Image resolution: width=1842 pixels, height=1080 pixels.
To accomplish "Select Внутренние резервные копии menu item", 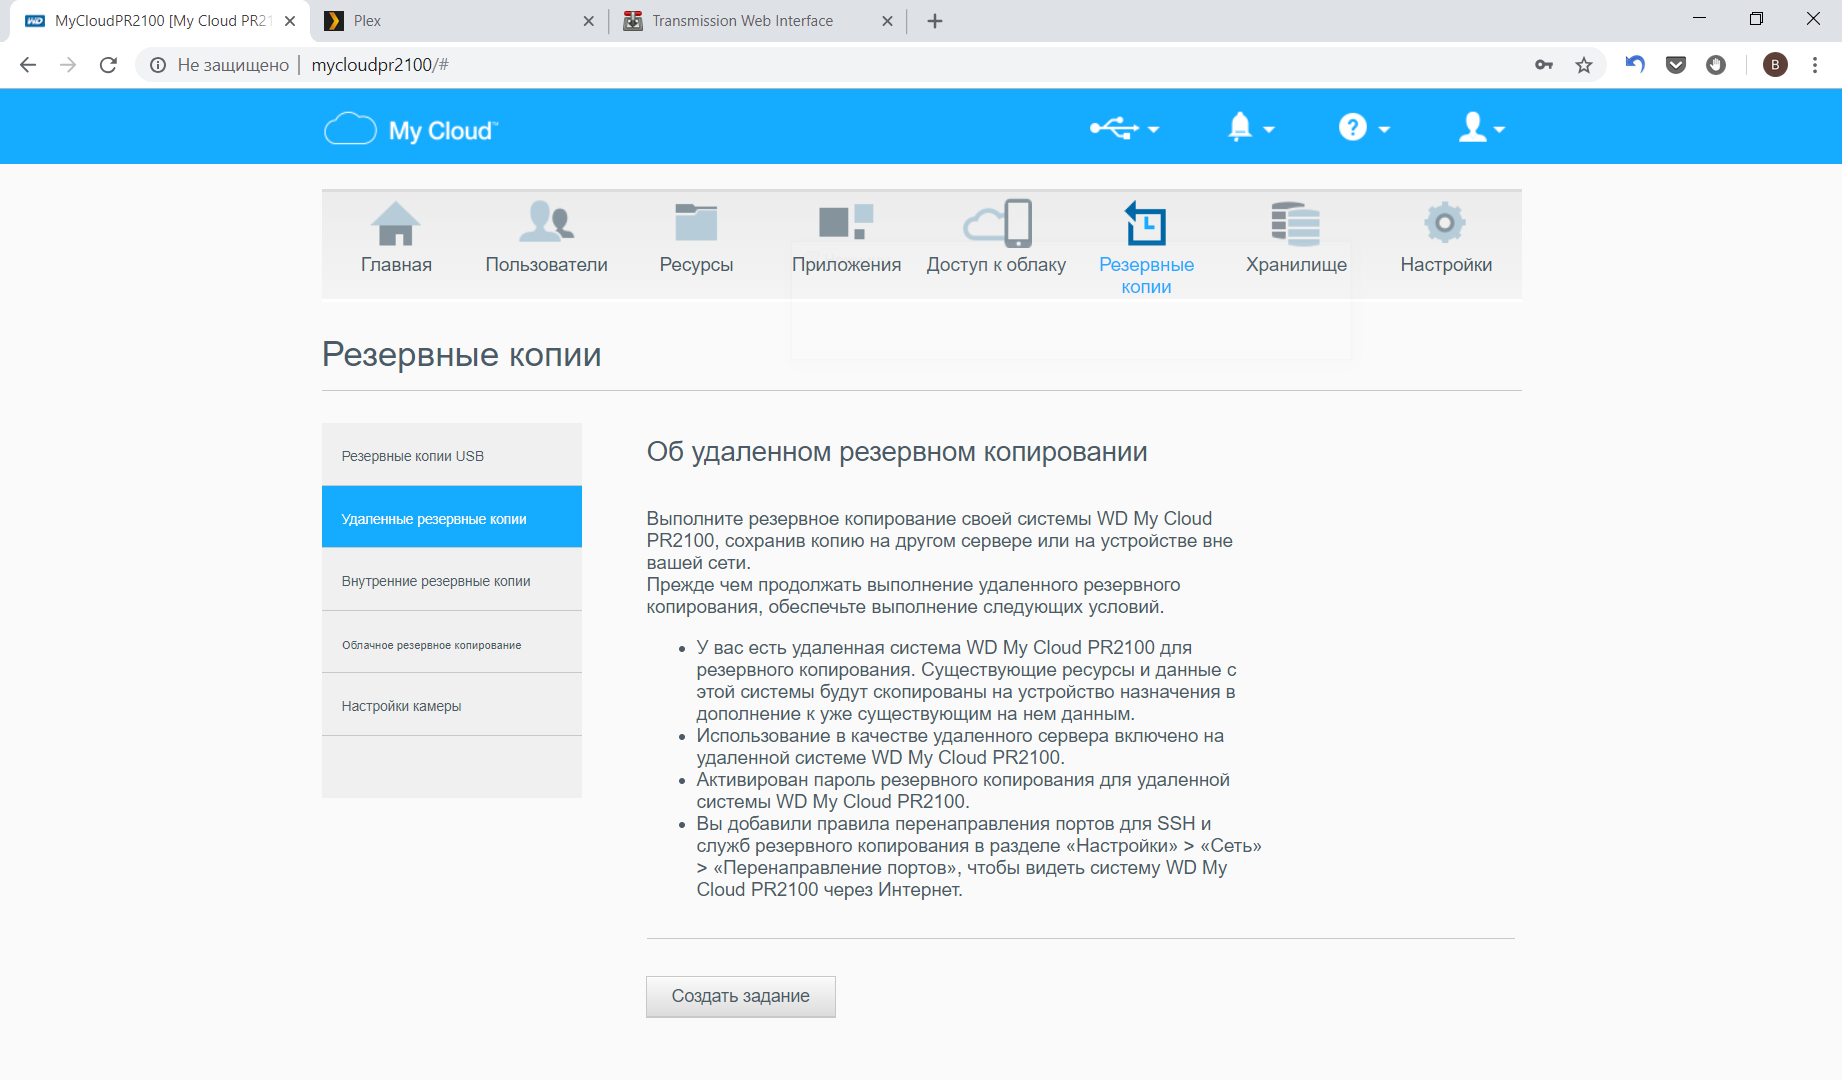I will 452,580.
